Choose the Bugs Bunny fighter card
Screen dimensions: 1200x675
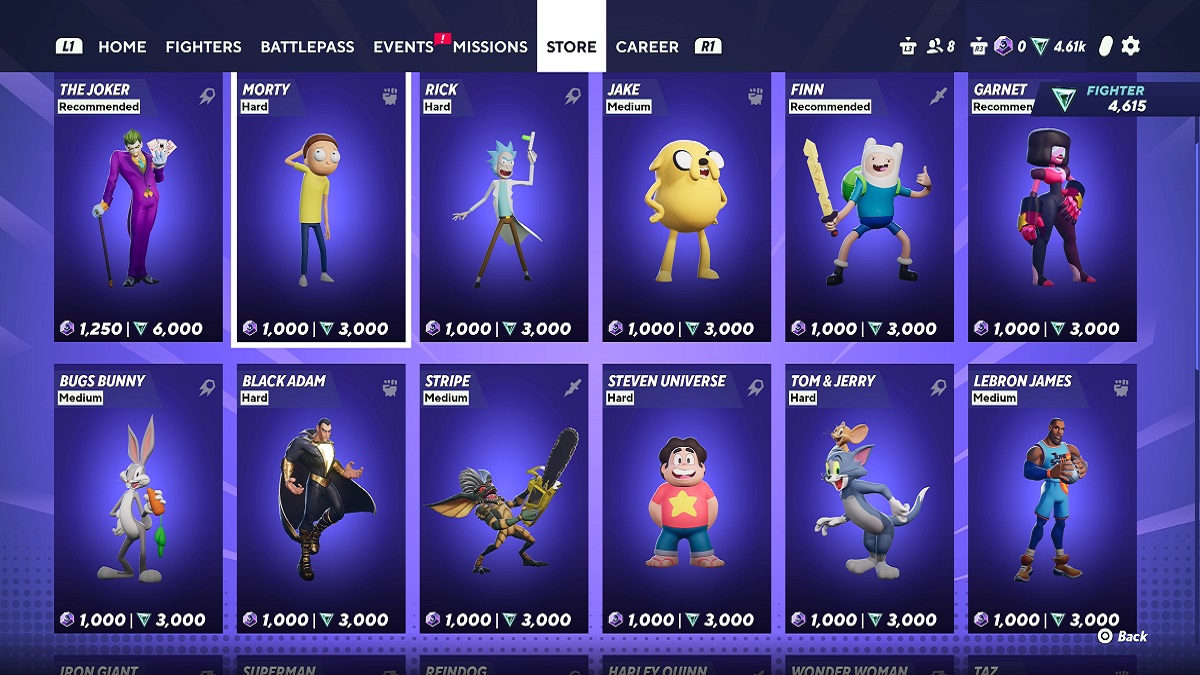click(x=138, y=499)
